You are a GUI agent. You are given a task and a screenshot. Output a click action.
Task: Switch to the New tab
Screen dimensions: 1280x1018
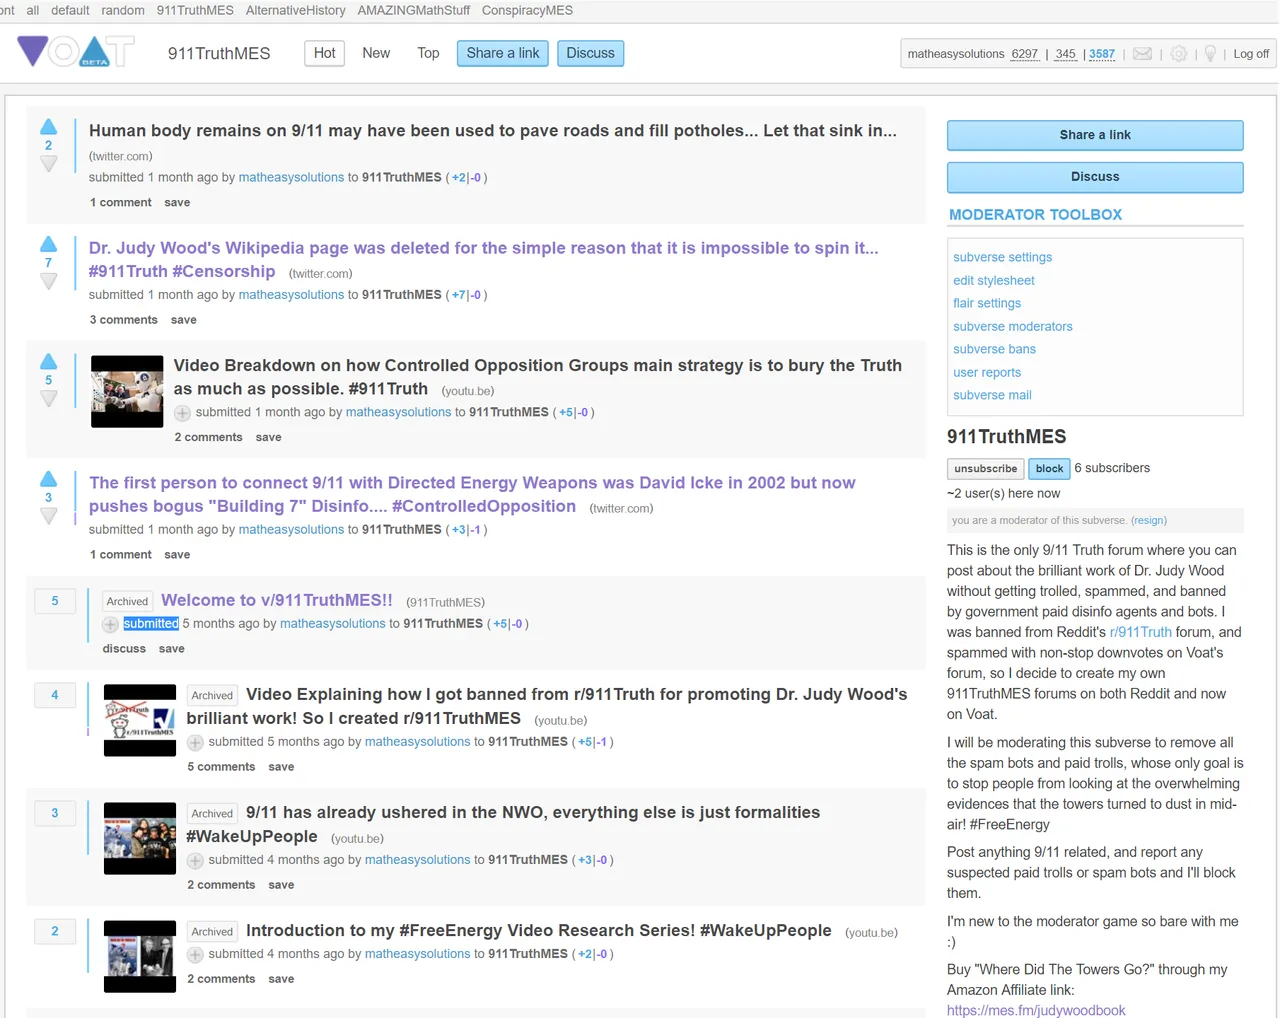point(376,53)
